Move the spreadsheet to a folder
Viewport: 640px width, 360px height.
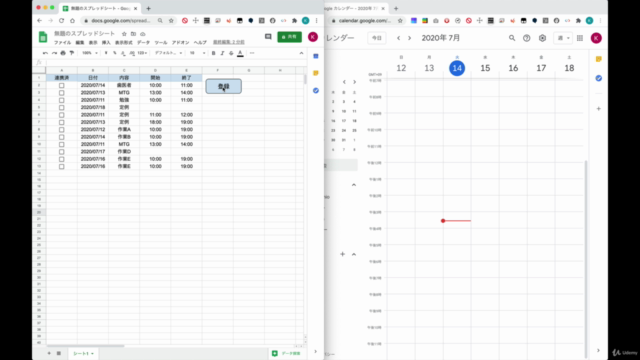[x=133, y=34]
